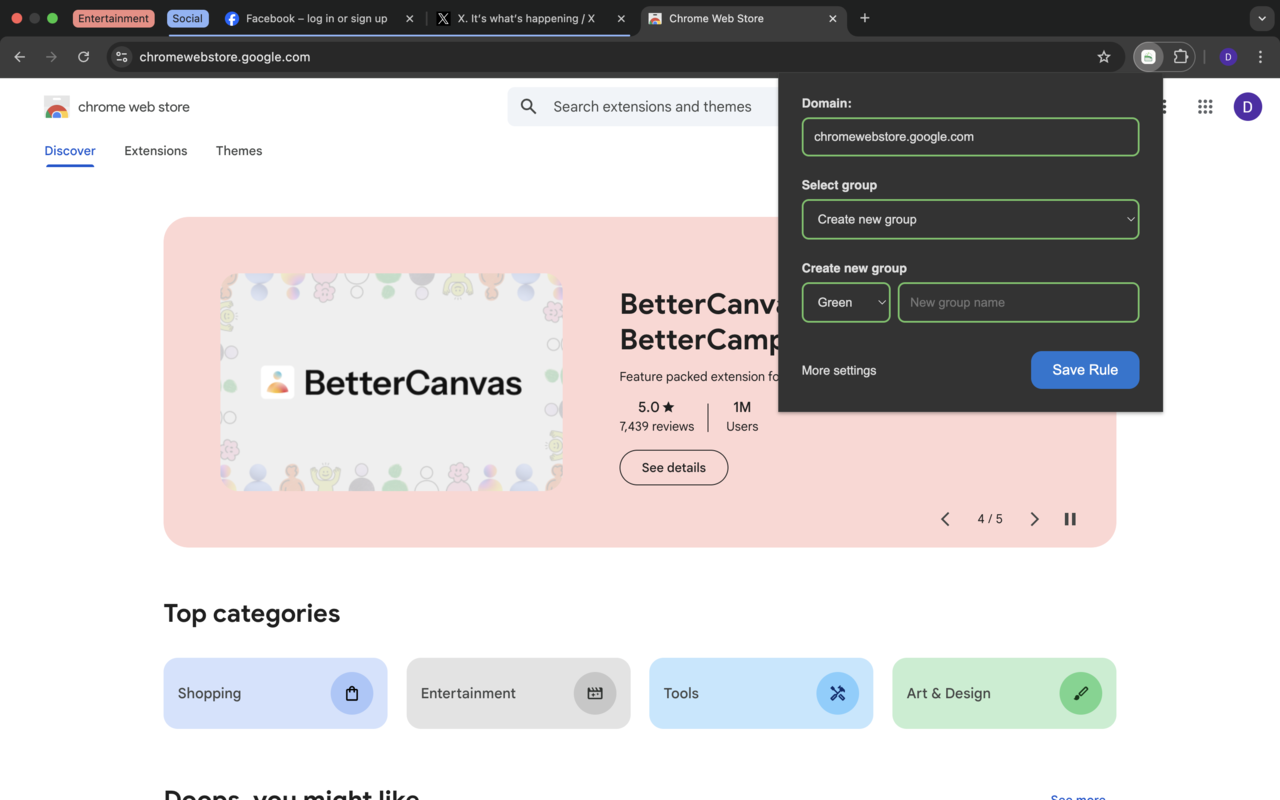Reload the current page

pyautogui.click(x=84, y=57)
